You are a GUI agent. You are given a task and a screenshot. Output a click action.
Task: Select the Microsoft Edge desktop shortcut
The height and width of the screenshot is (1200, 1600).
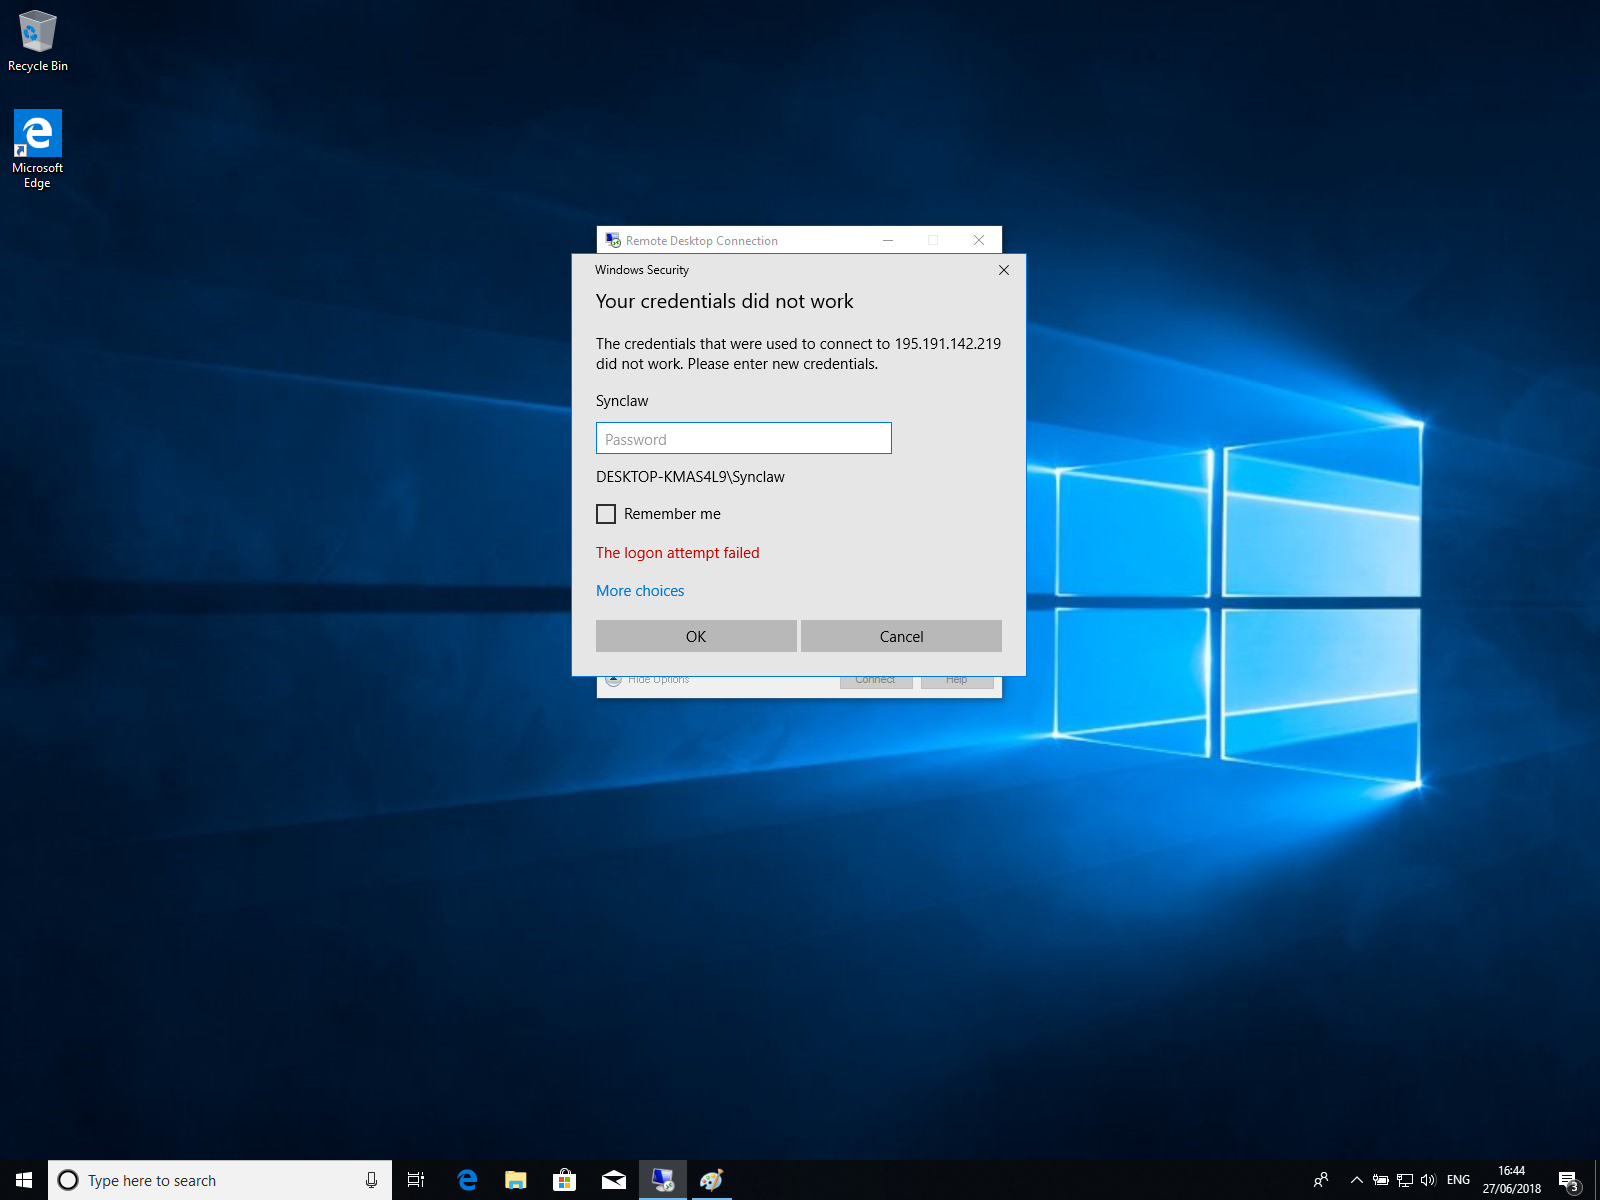click(38, 149)
